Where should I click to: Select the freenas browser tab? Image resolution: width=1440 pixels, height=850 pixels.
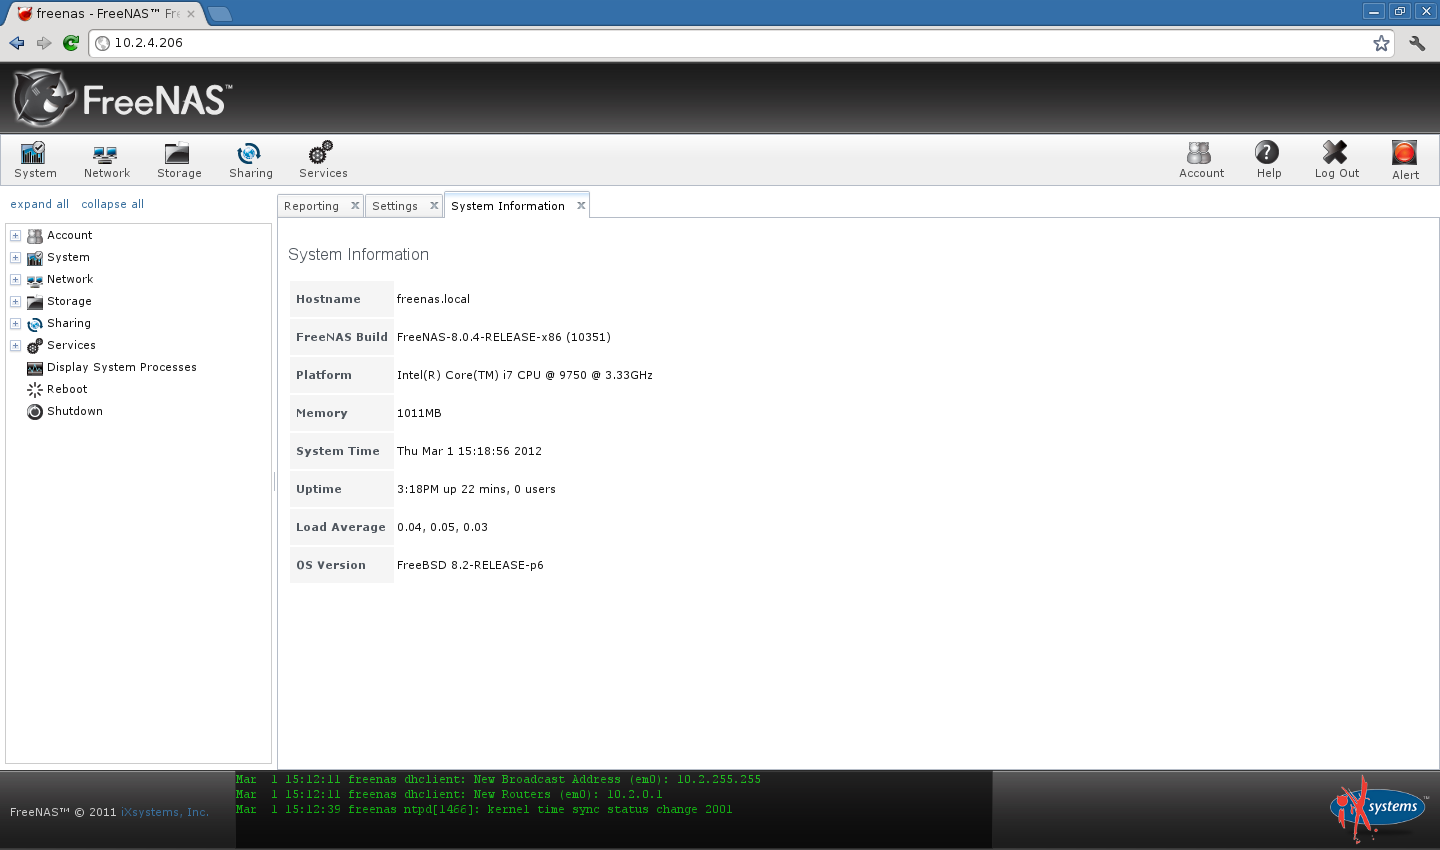click(105, 14)
